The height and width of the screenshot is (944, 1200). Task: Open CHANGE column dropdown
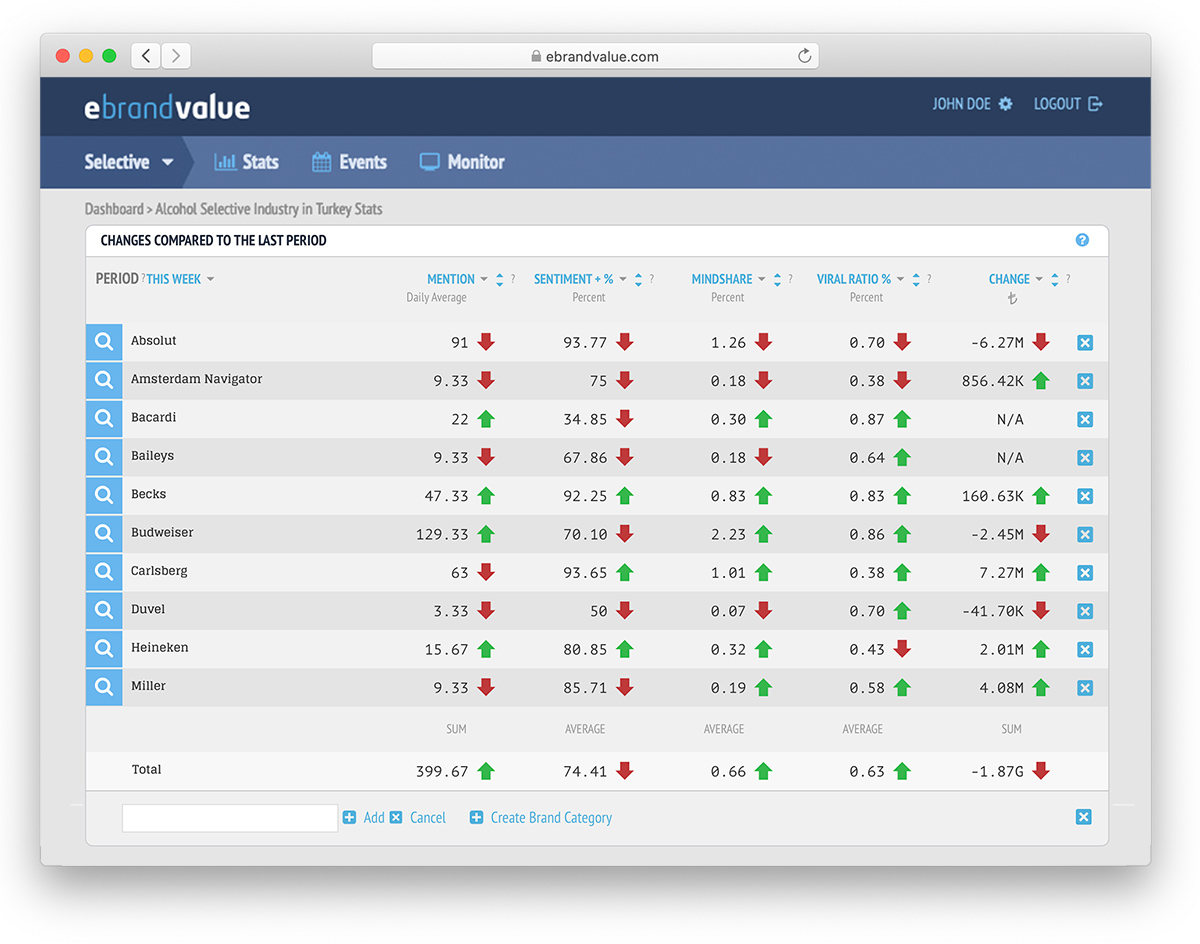point(1039,280)
